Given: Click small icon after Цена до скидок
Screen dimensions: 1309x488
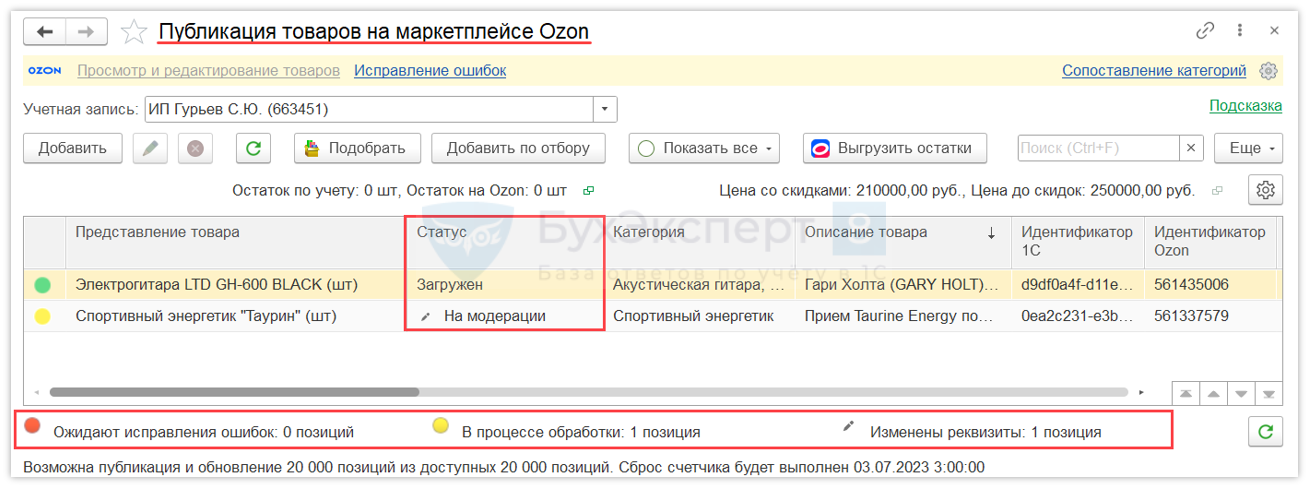Looking at the screenshot, I should click(x=1217, y=190).
